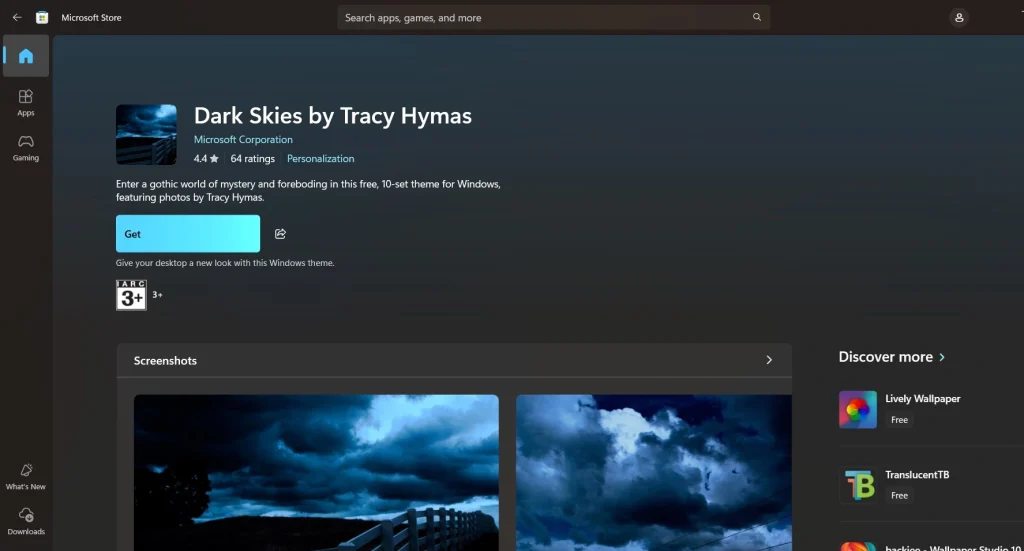Image resolution: width=1024 pixels, height=551 pixels.
Task: Click the 64 ratings text
Action: pos(252,159)
